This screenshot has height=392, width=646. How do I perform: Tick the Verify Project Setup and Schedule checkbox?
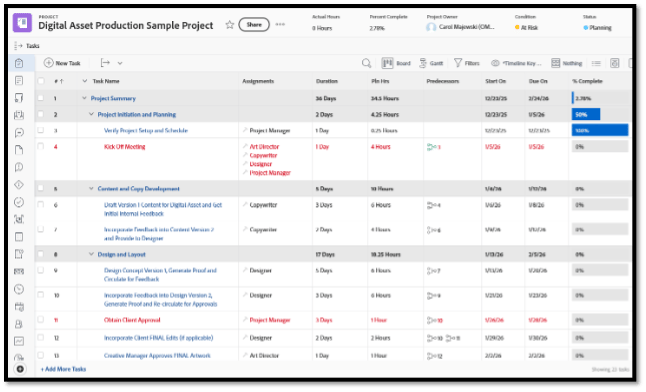[41, 130]
